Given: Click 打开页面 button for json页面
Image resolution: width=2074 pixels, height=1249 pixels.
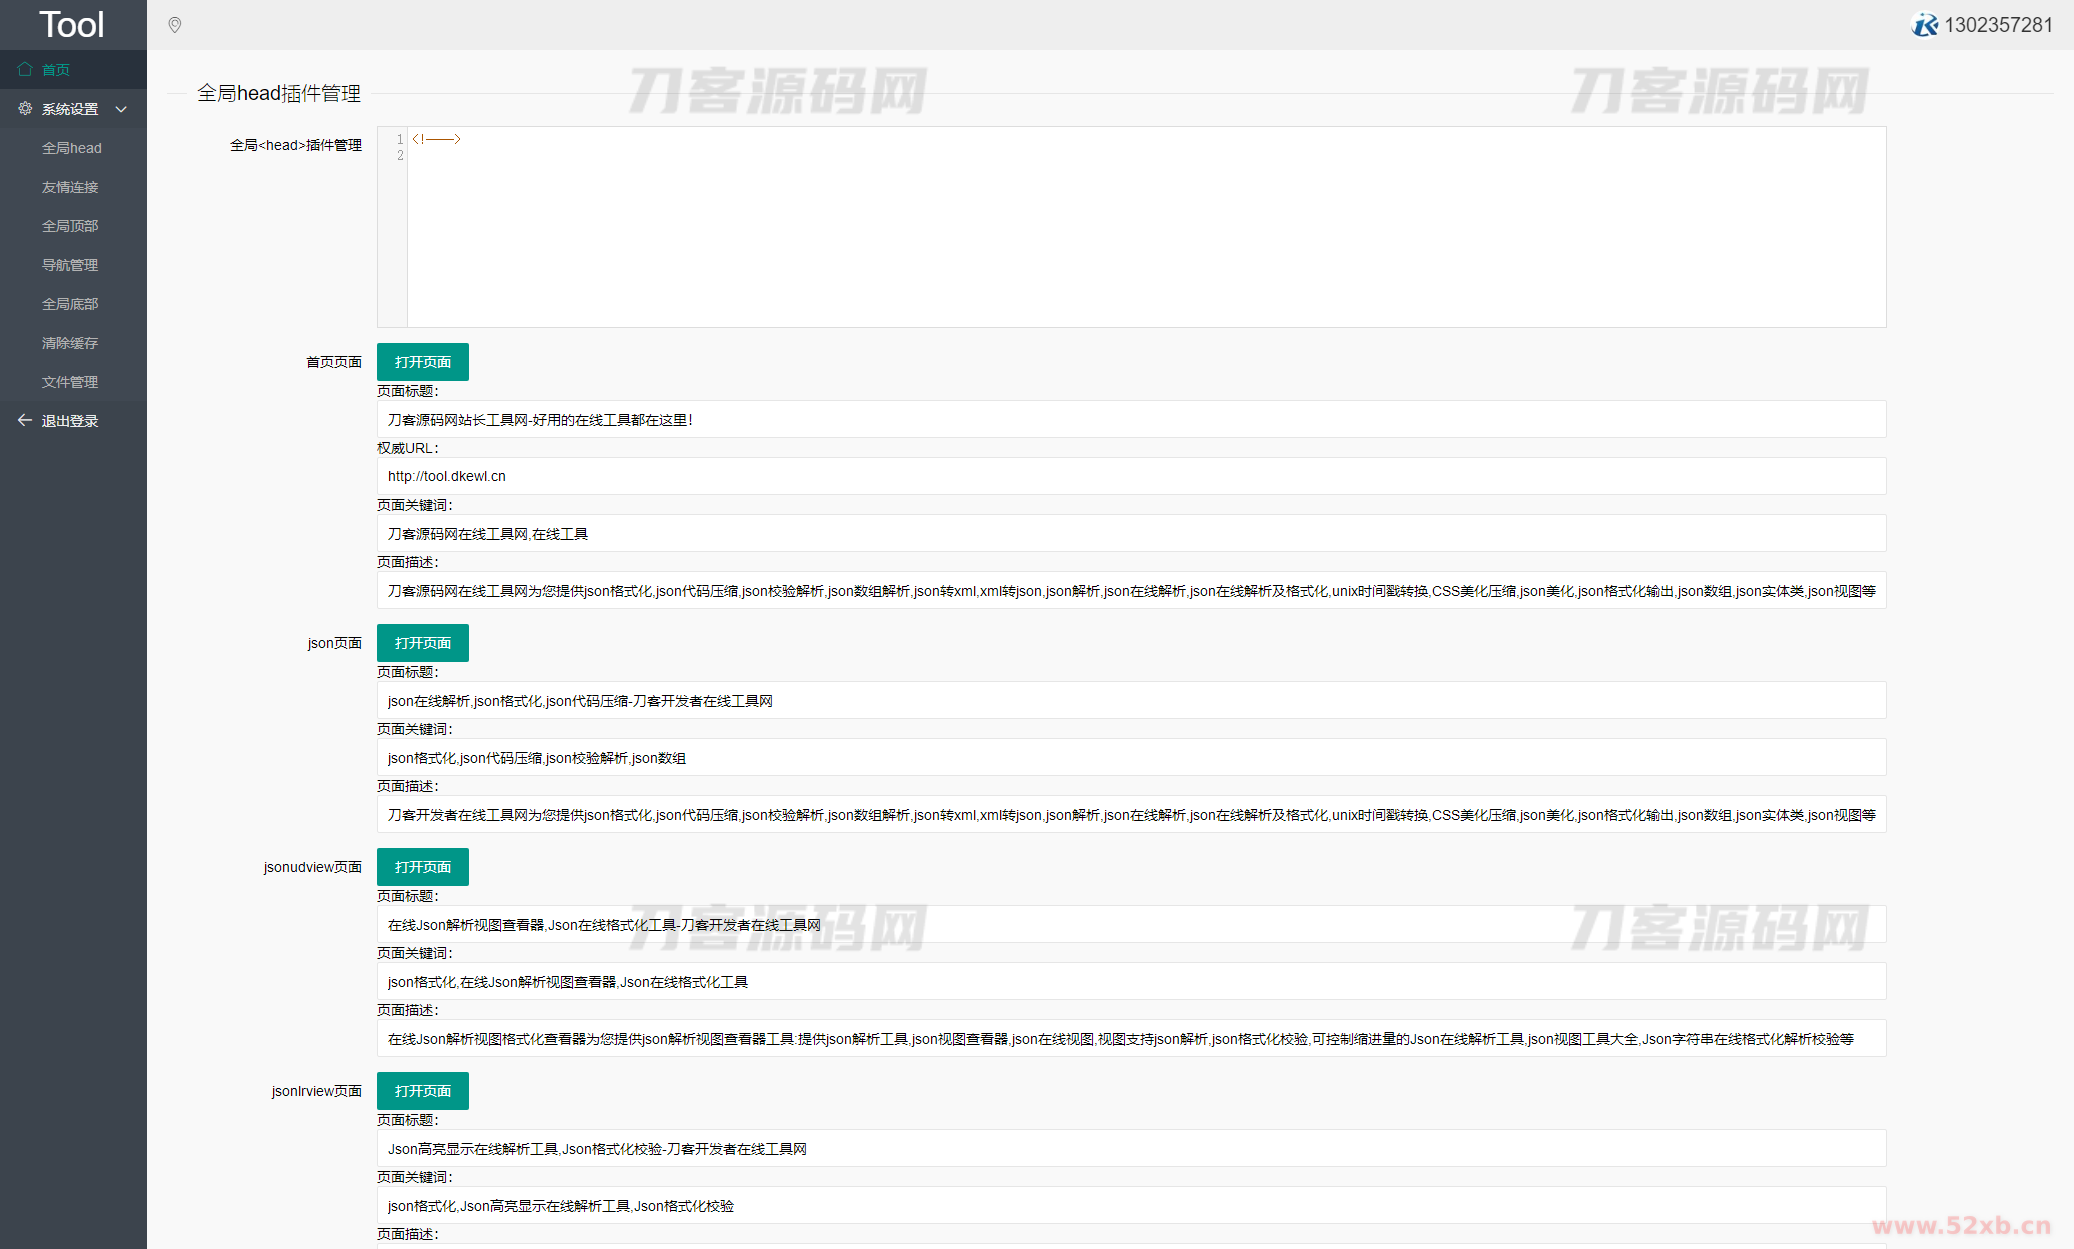Looking at the screenshot, I should [422, 643].
